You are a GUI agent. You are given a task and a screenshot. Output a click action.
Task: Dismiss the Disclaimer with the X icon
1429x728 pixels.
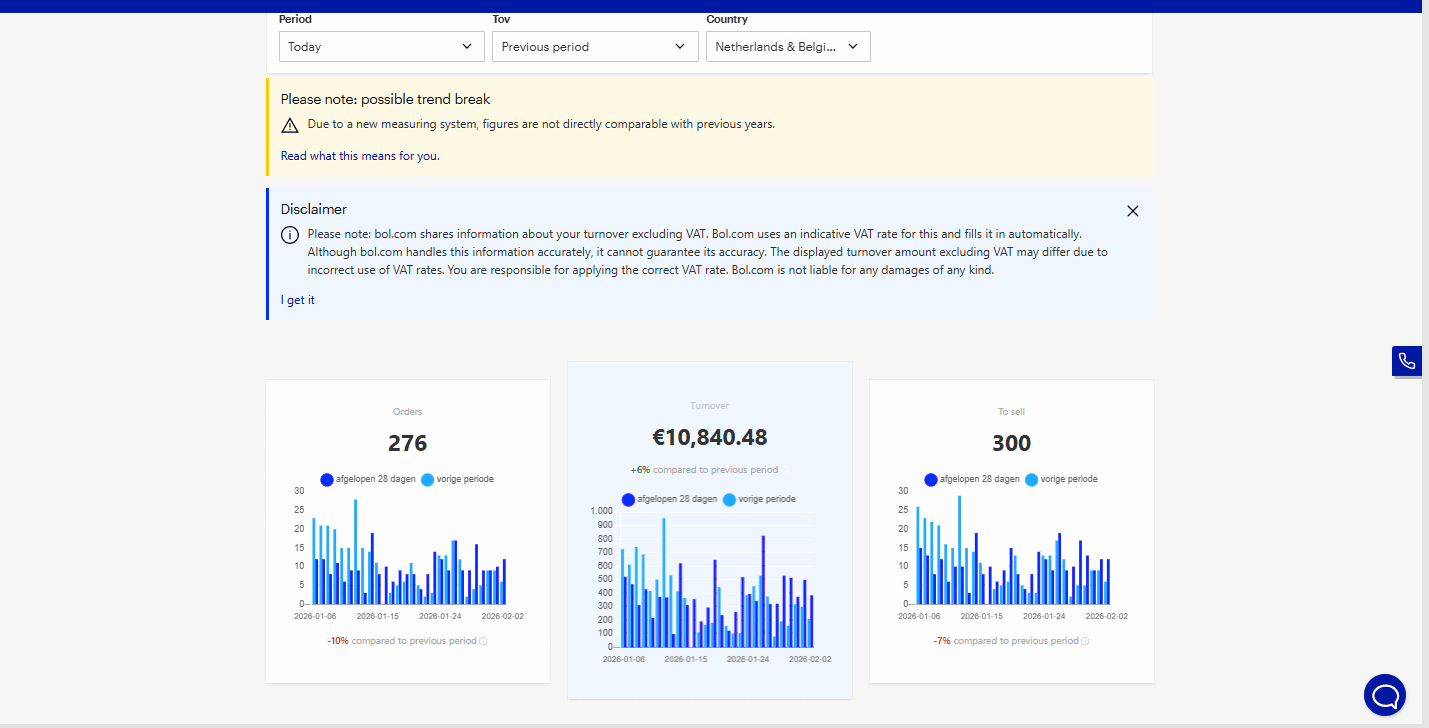[x=1132, y=211]
